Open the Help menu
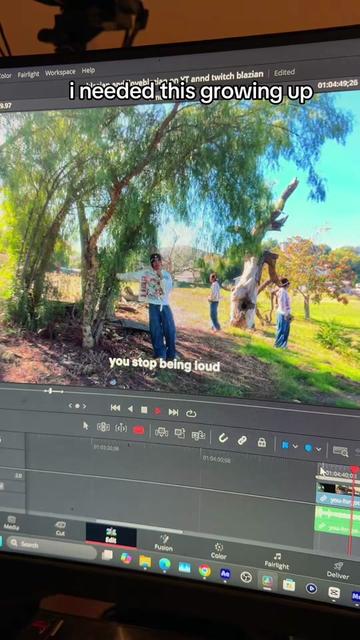The width and height of the screenshot is (360, 640). 88,70
